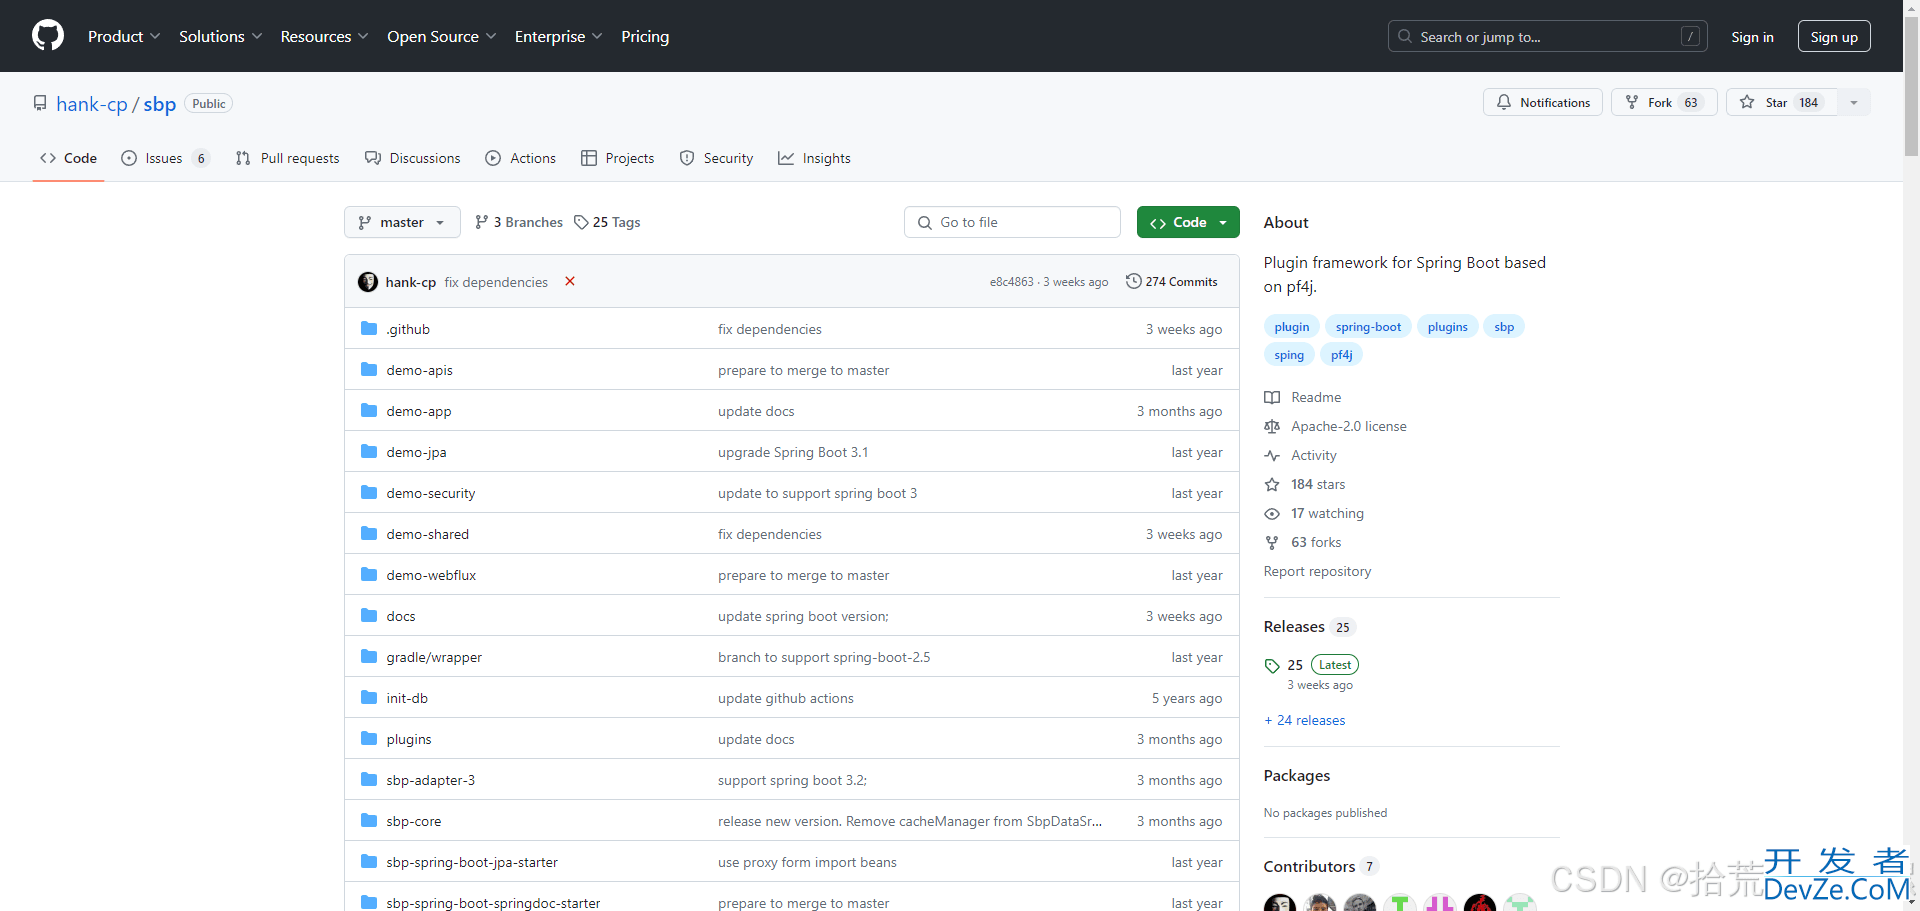Click the Notifications button
The width and height of the screenshot is (1920, 911).
(1543, 102)
